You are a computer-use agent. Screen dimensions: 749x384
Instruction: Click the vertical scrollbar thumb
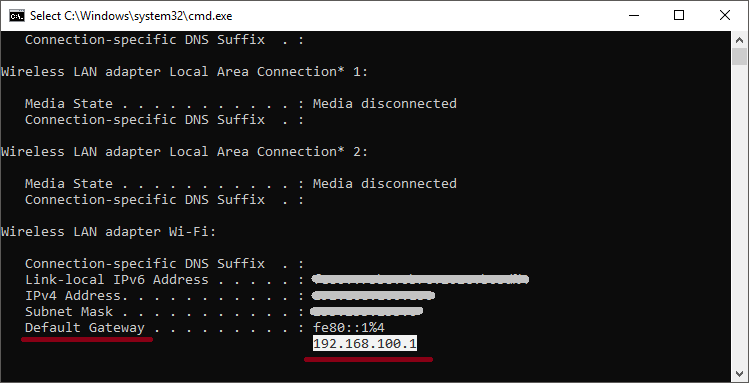739,56
